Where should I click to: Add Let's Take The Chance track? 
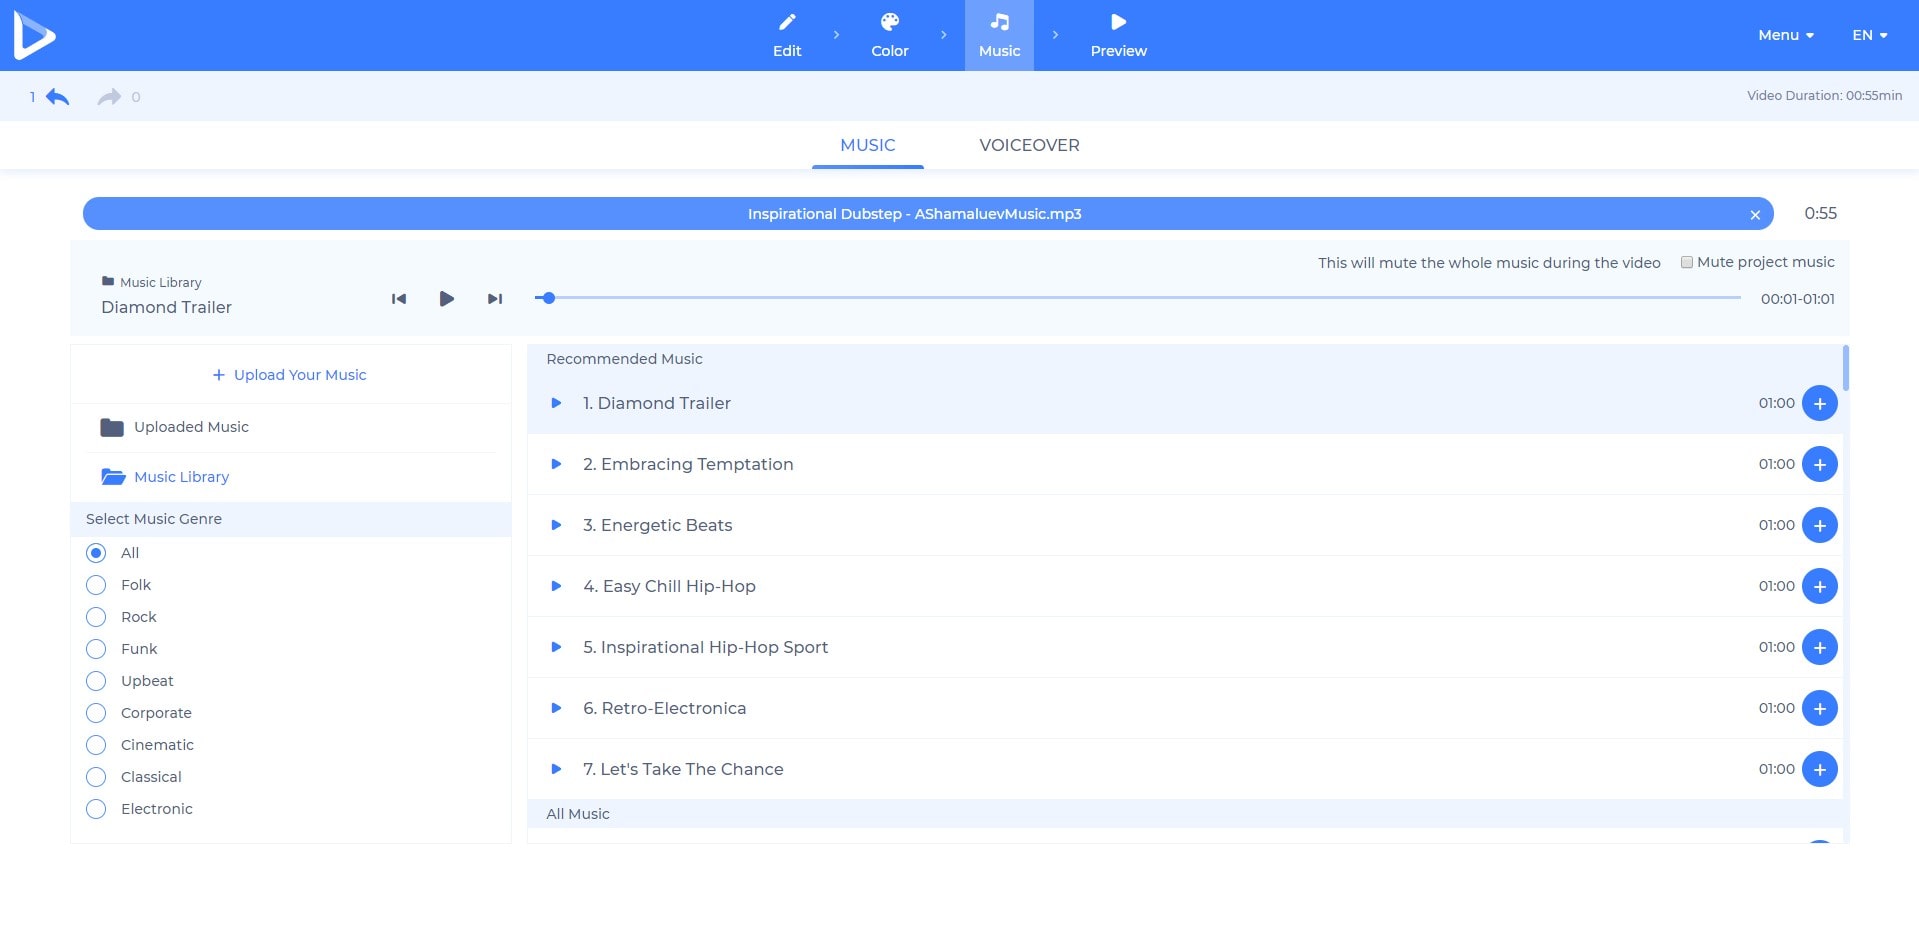click(1819, 769)
